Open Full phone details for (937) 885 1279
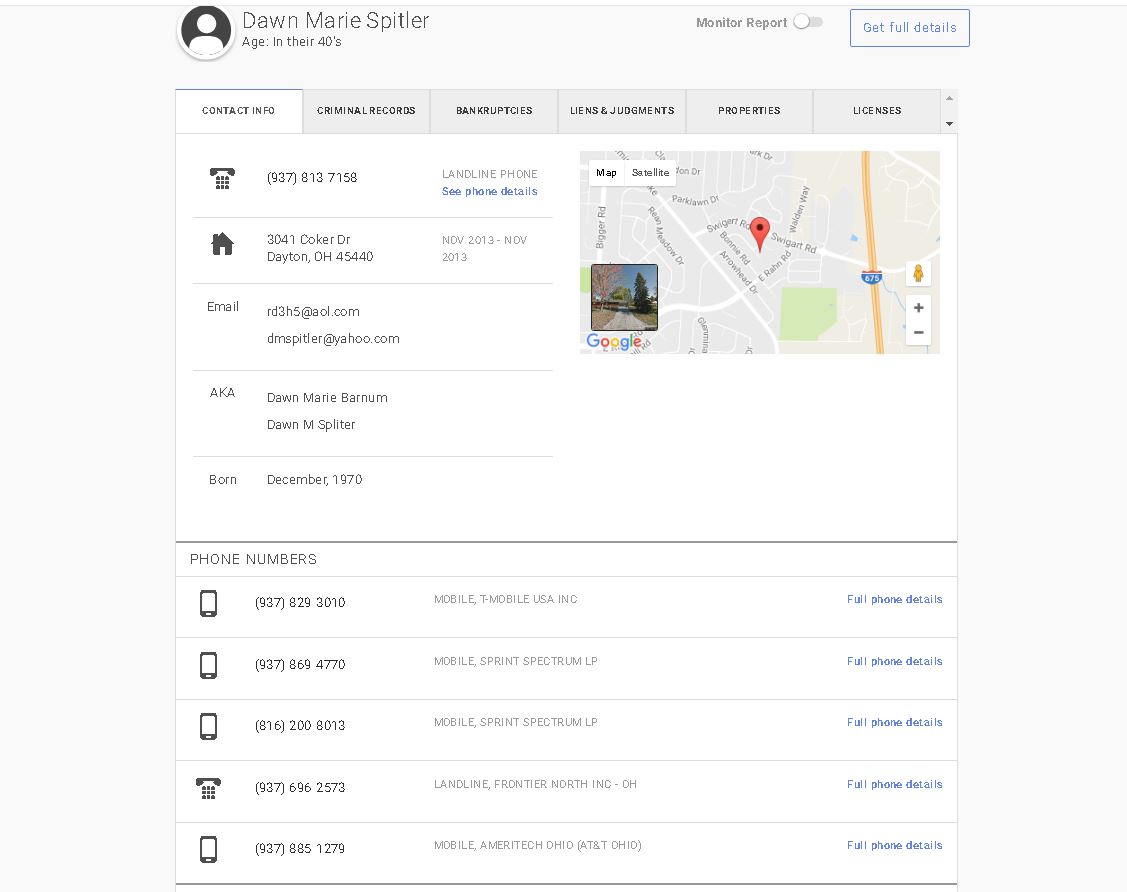Image resolution: width=1127 pixels, height=892 pixels. (x=894, y=845)
